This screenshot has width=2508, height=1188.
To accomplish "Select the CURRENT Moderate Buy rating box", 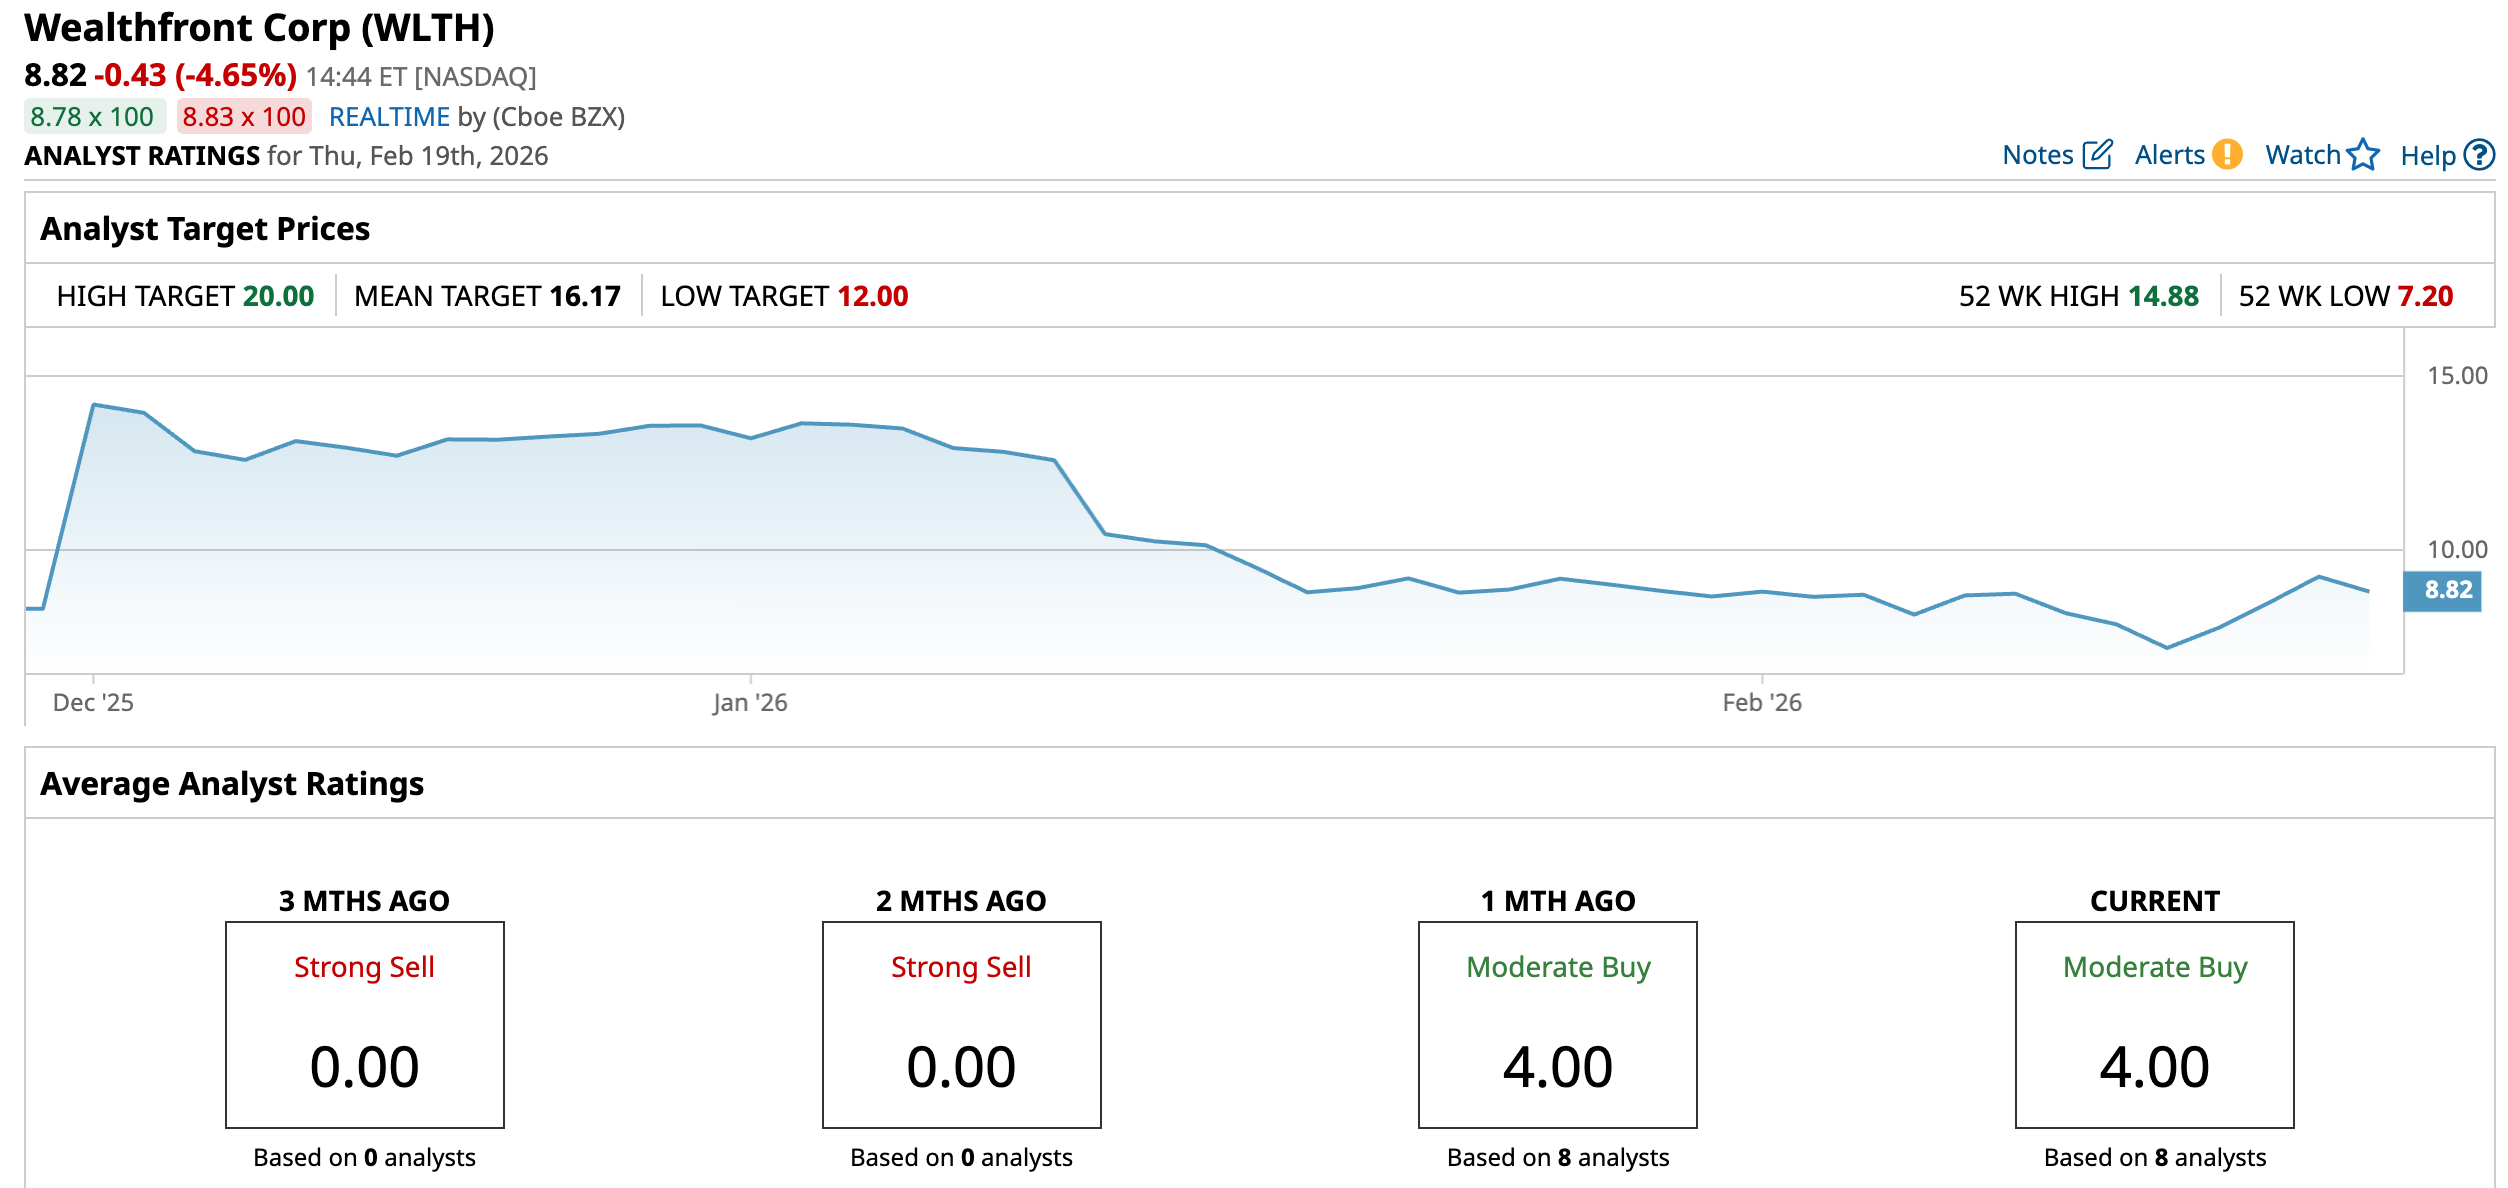I will click(2154, 1024).
